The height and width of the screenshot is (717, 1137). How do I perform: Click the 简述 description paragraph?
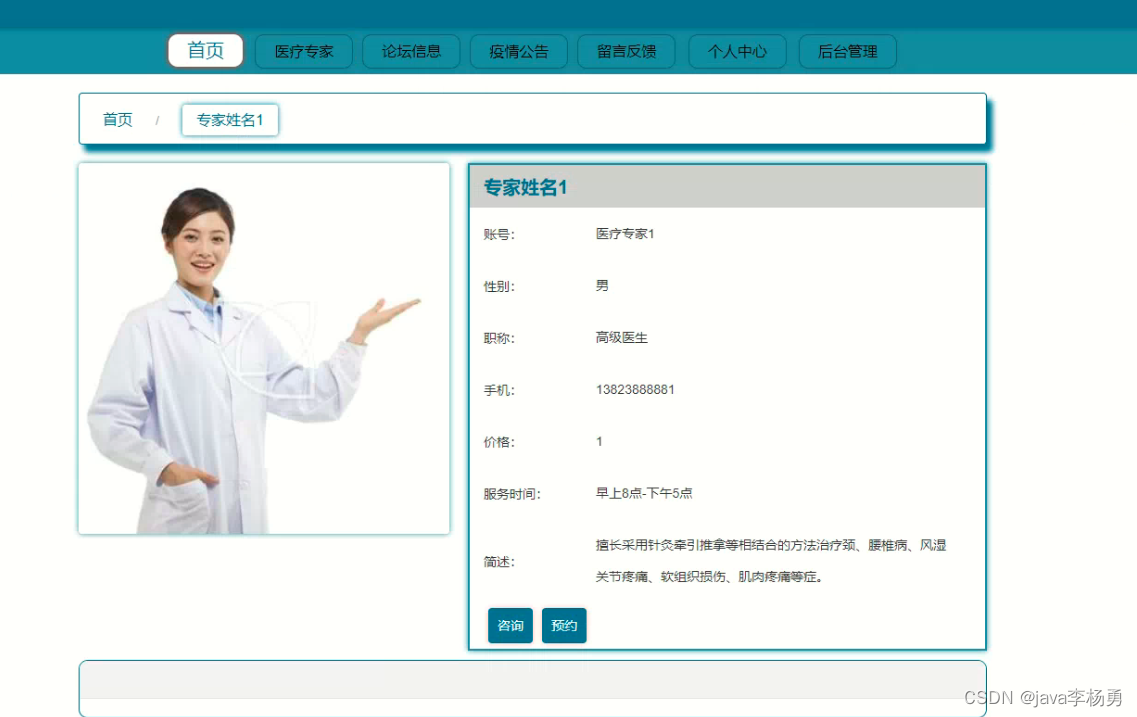tap(771, 560)
